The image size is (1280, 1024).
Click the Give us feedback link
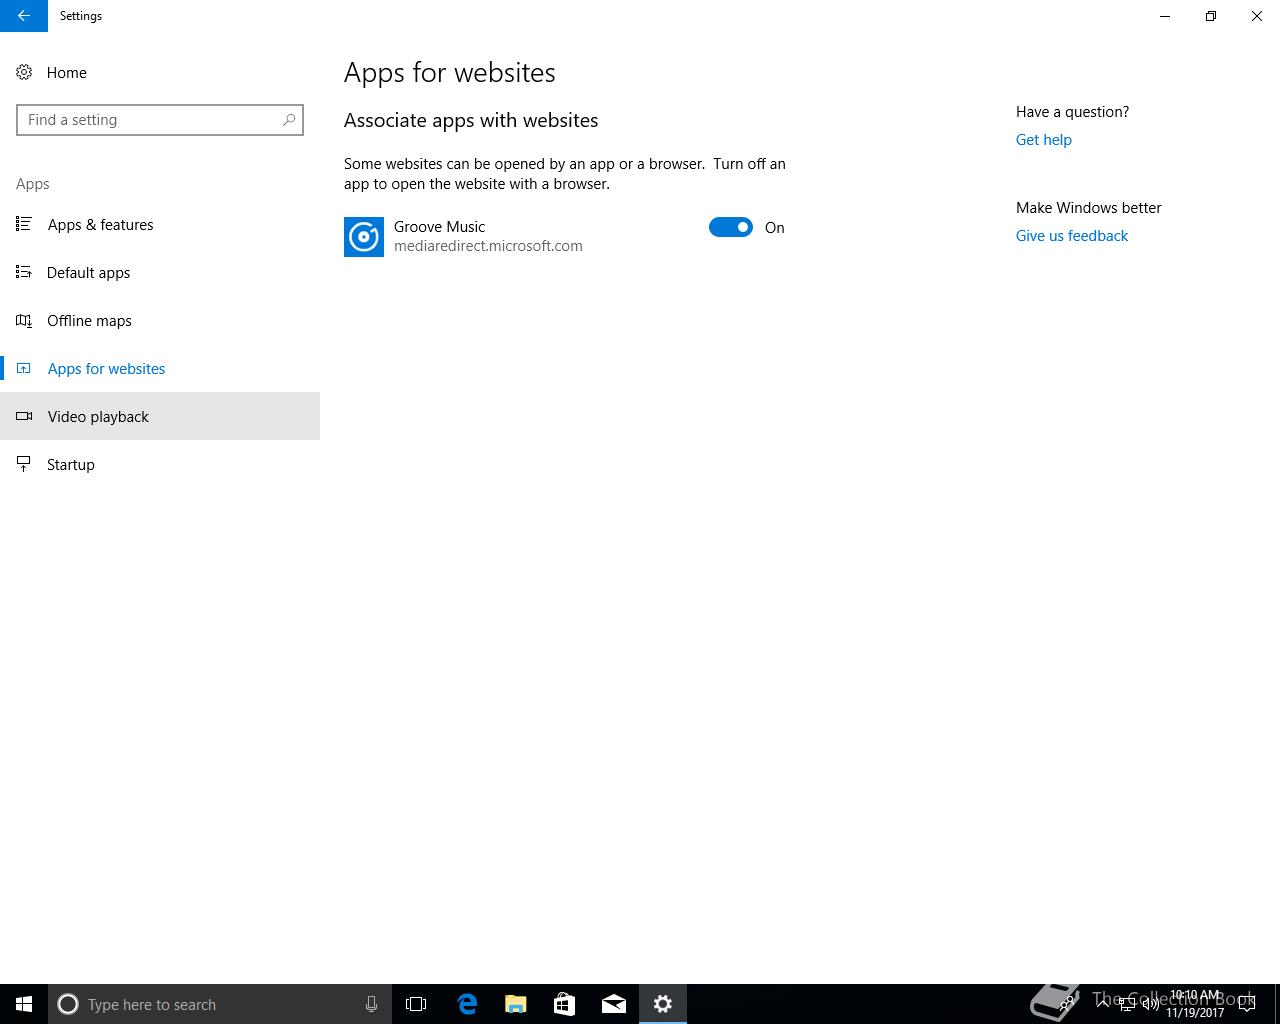[1072, 236]
